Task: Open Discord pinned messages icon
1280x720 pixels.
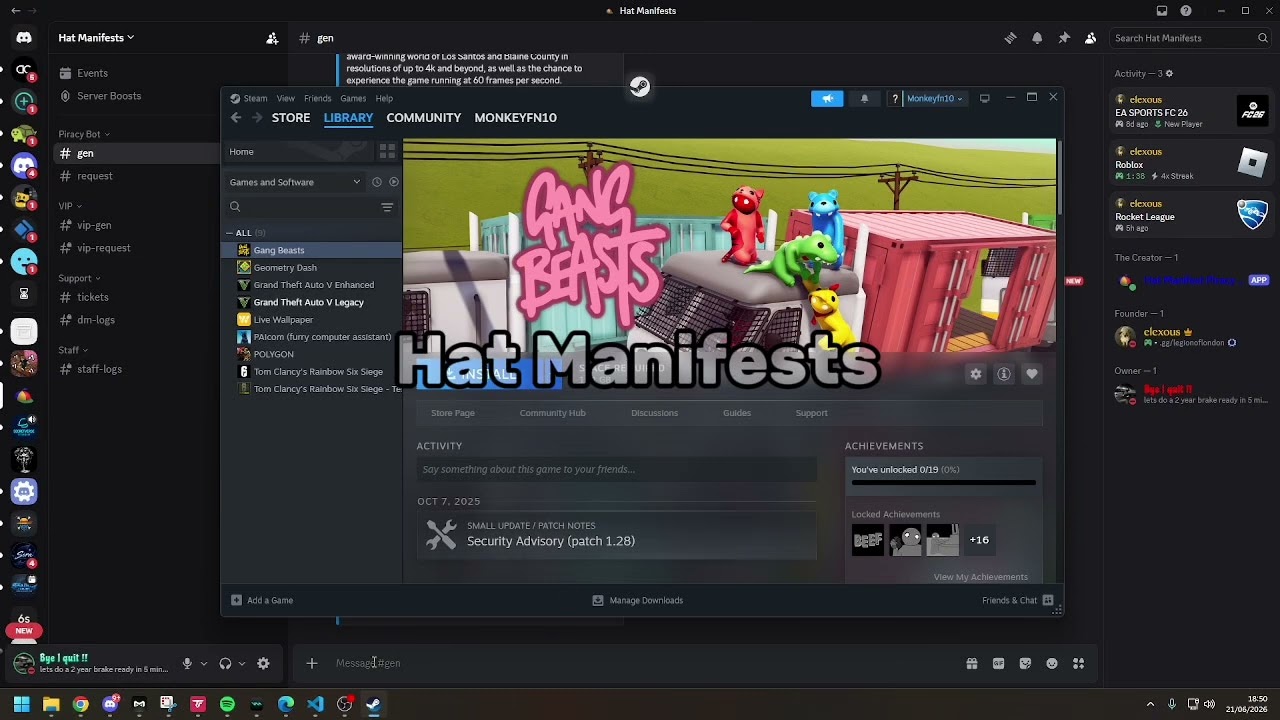Action: (1064, 38)
